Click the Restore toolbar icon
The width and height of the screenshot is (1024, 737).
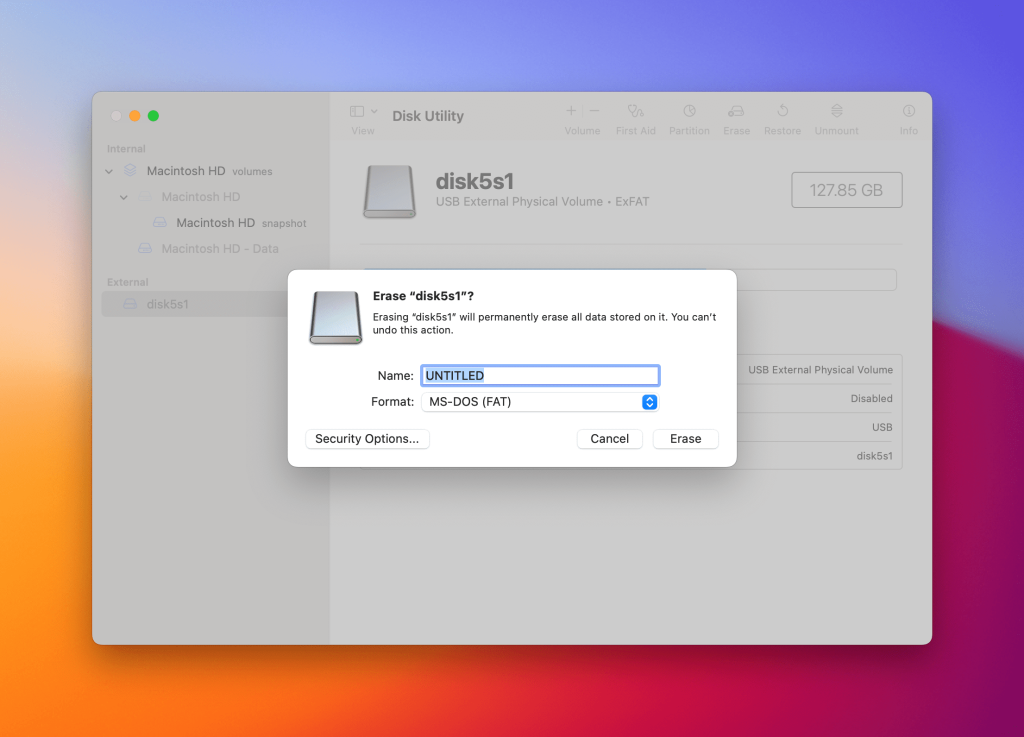(782, 111)
